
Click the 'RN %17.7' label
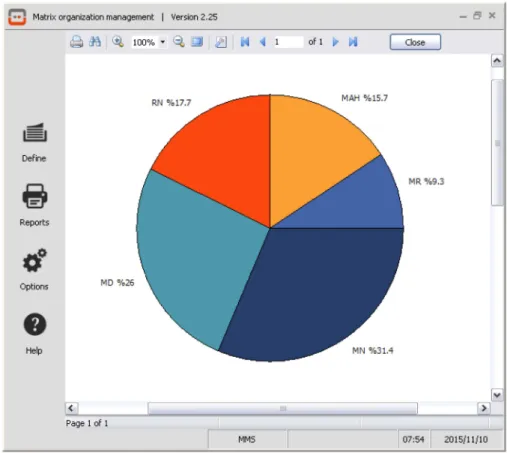coord(171,103)
